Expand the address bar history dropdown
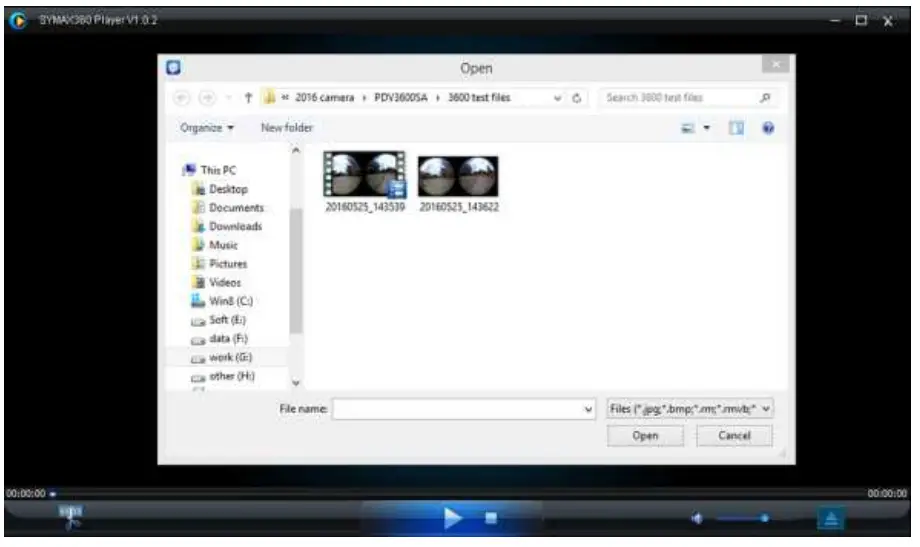 click(x=557, y=99)
